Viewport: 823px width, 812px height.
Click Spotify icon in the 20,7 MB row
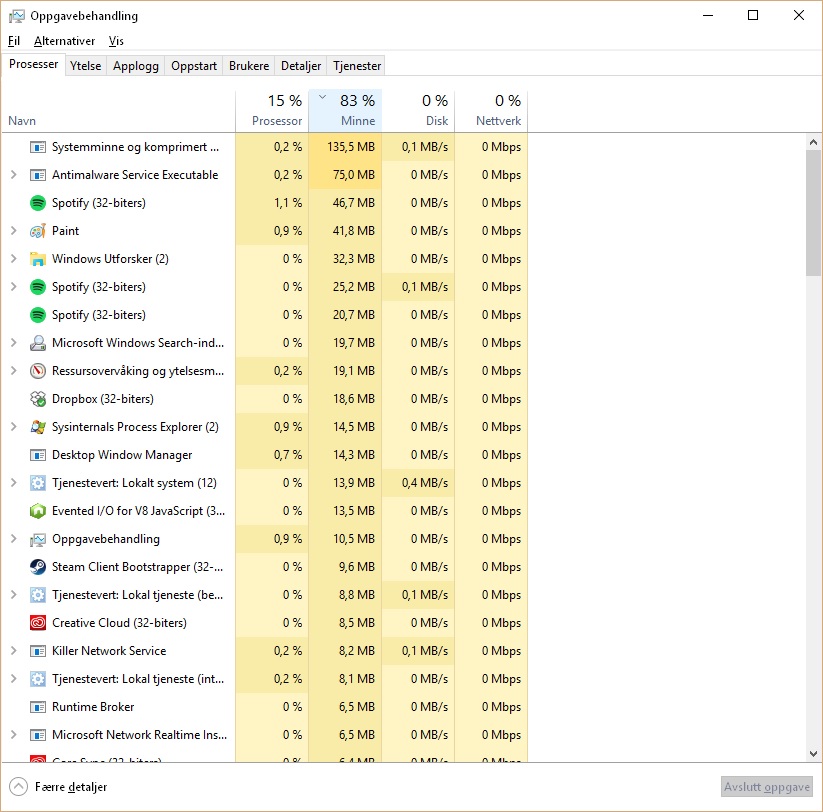pos(38,315)
